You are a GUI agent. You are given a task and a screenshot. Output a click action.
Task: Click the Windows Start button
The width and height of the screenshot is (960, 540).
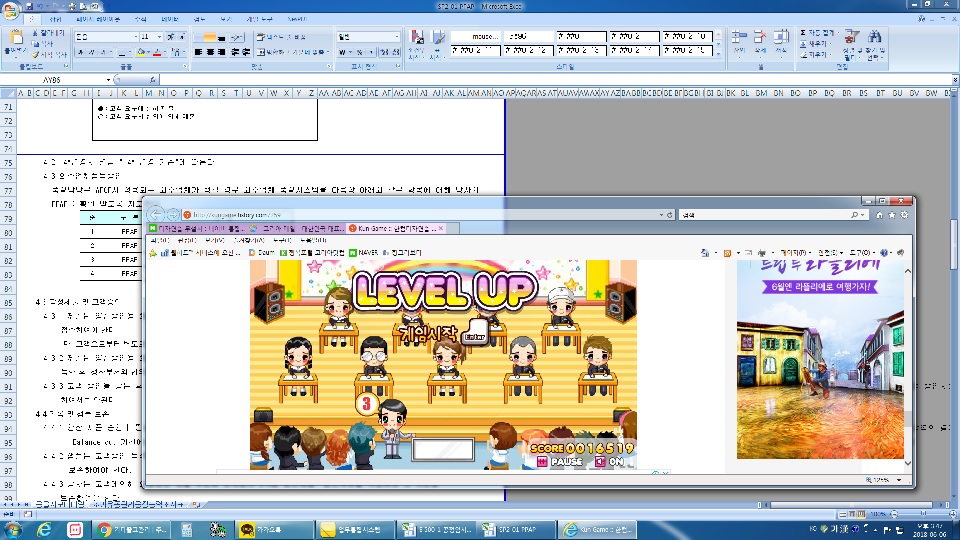[12, 530]
